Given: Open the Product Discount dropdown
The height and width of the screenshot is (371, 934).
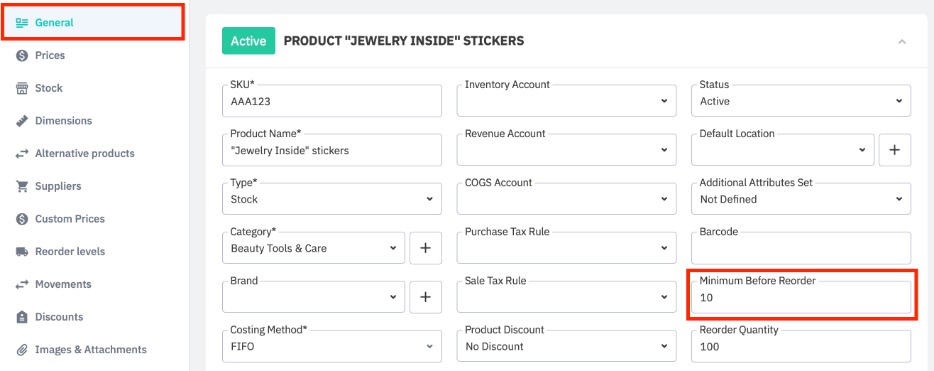Looking at the screenshot, I should click(566, 346).
